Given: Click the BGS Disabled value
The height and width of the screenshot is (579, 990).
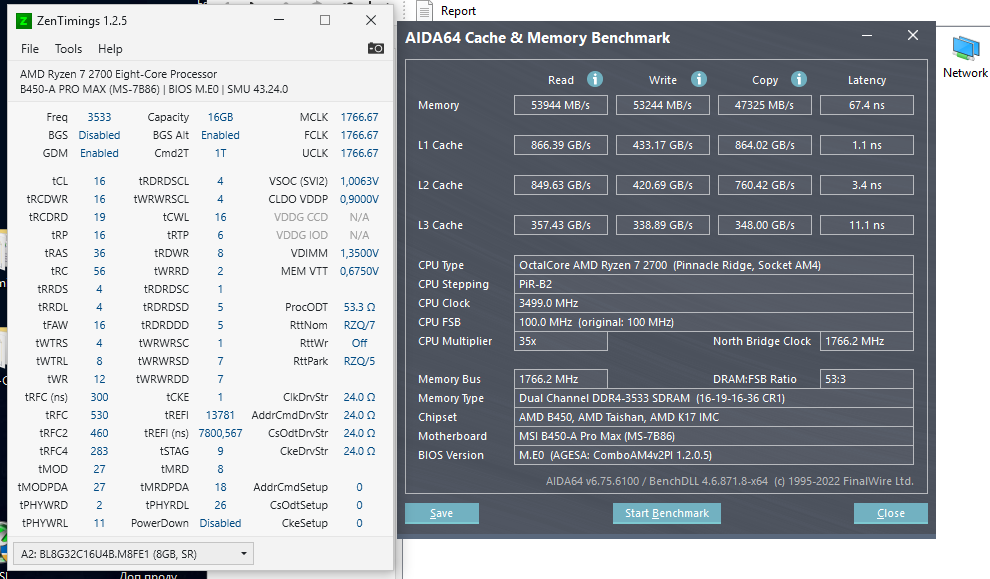Looking at the screenshot, I should click(x=99, y=135).
